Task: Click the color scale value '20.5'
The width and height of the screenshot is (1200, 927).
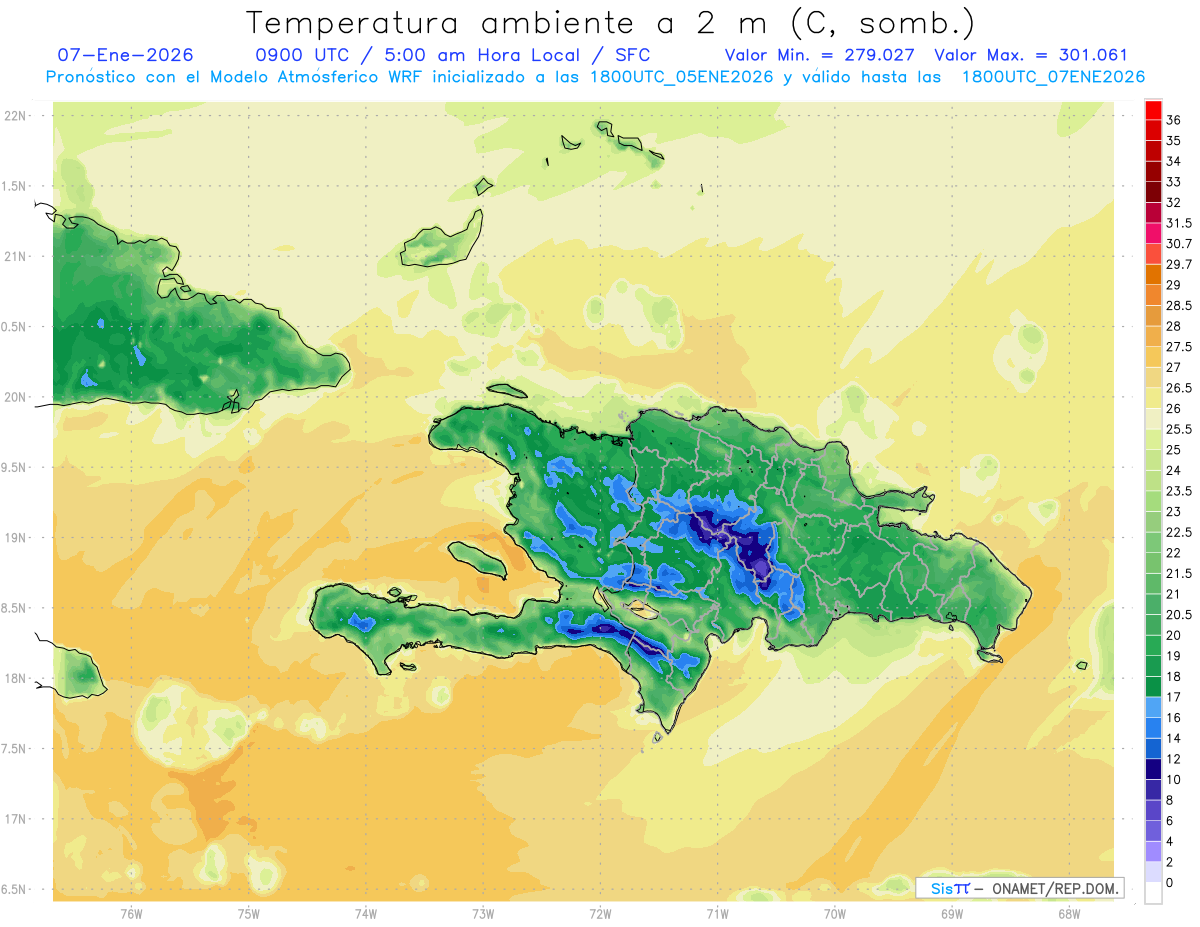Action: tap(1179, 615)
